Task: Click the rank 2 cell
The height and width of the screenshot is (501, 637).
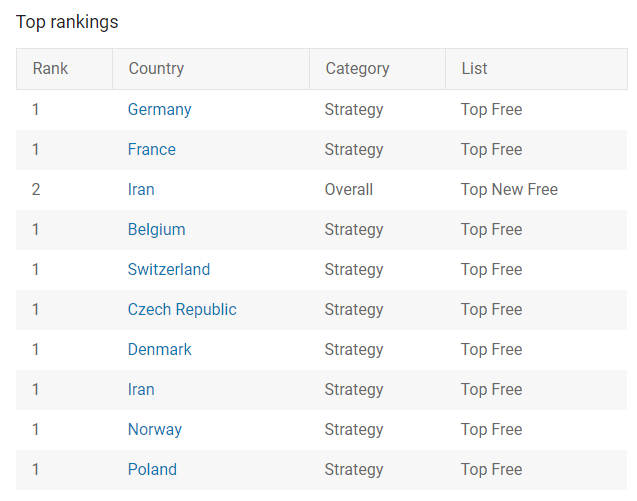Action: click(x=36, y=190)
